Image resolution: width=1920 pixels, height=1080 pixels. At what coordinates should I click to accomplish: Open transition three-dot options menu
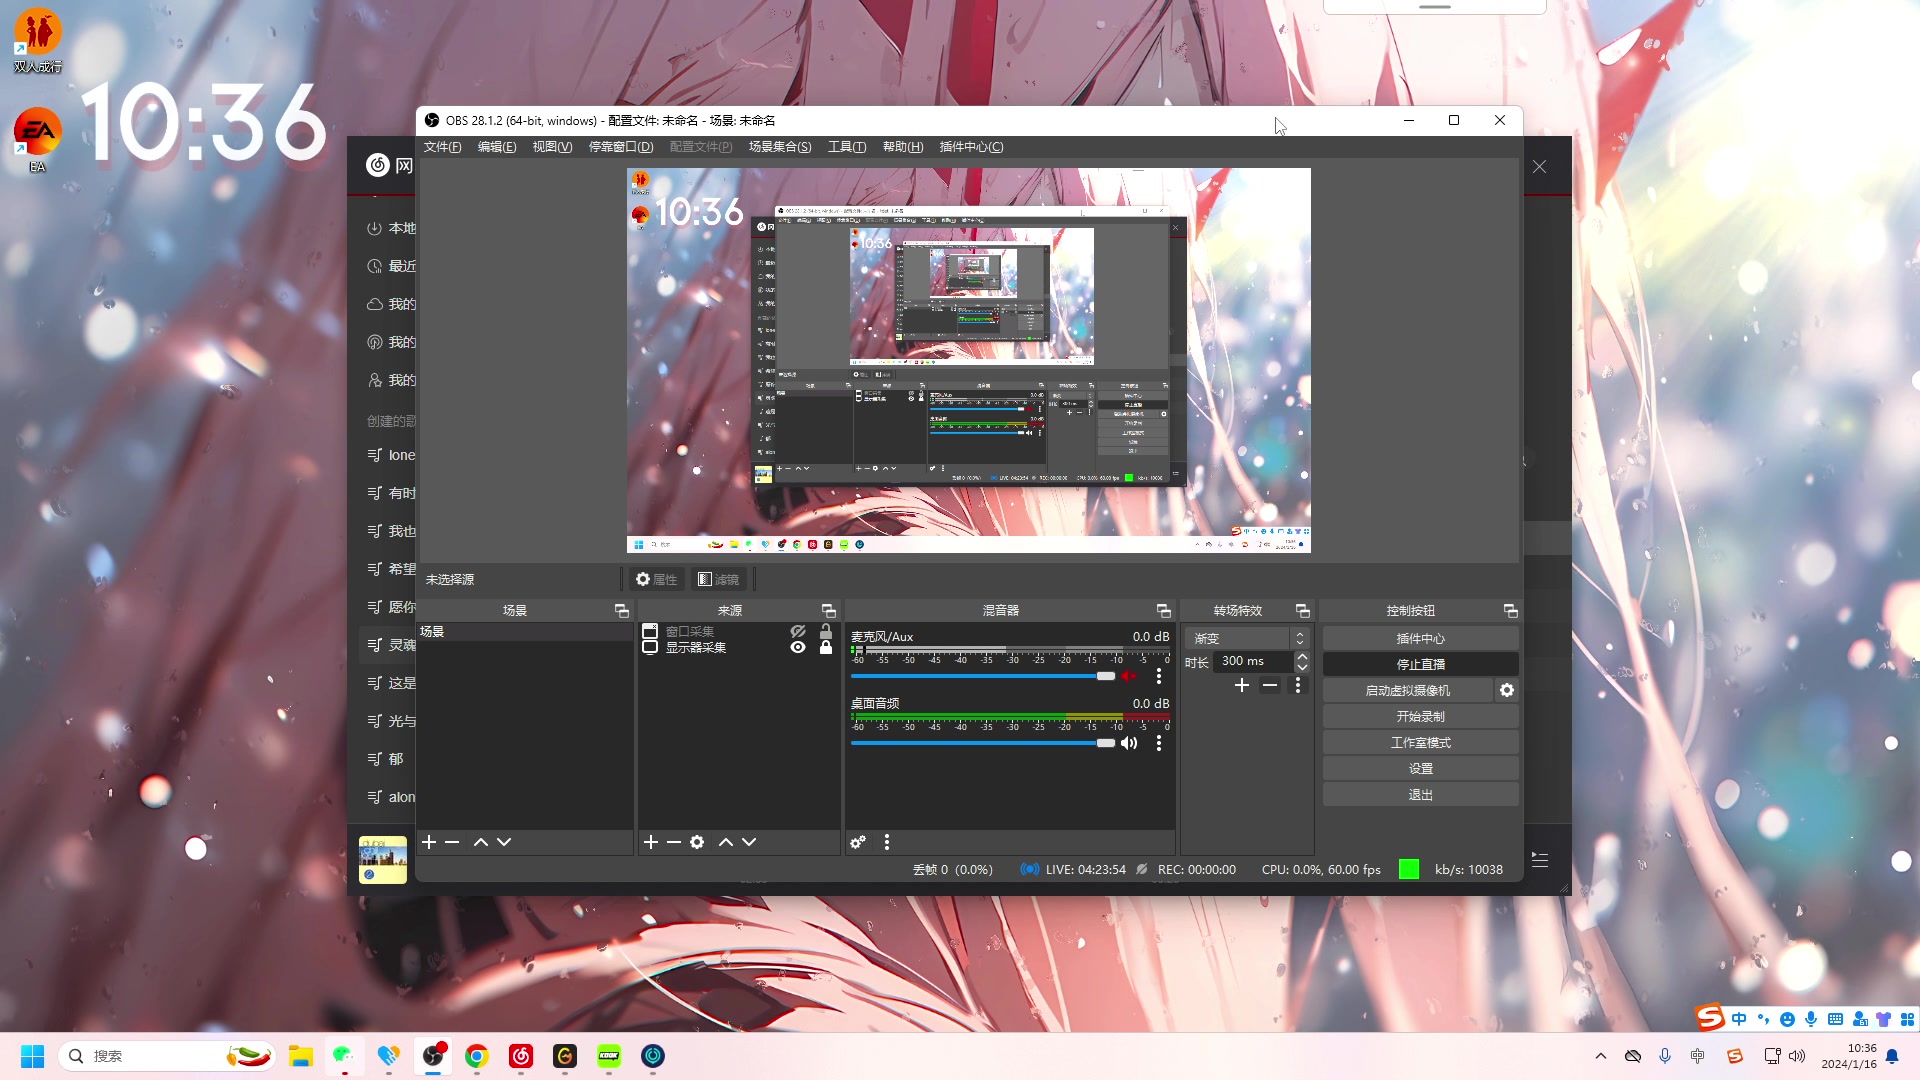[x=1298, y=685]
